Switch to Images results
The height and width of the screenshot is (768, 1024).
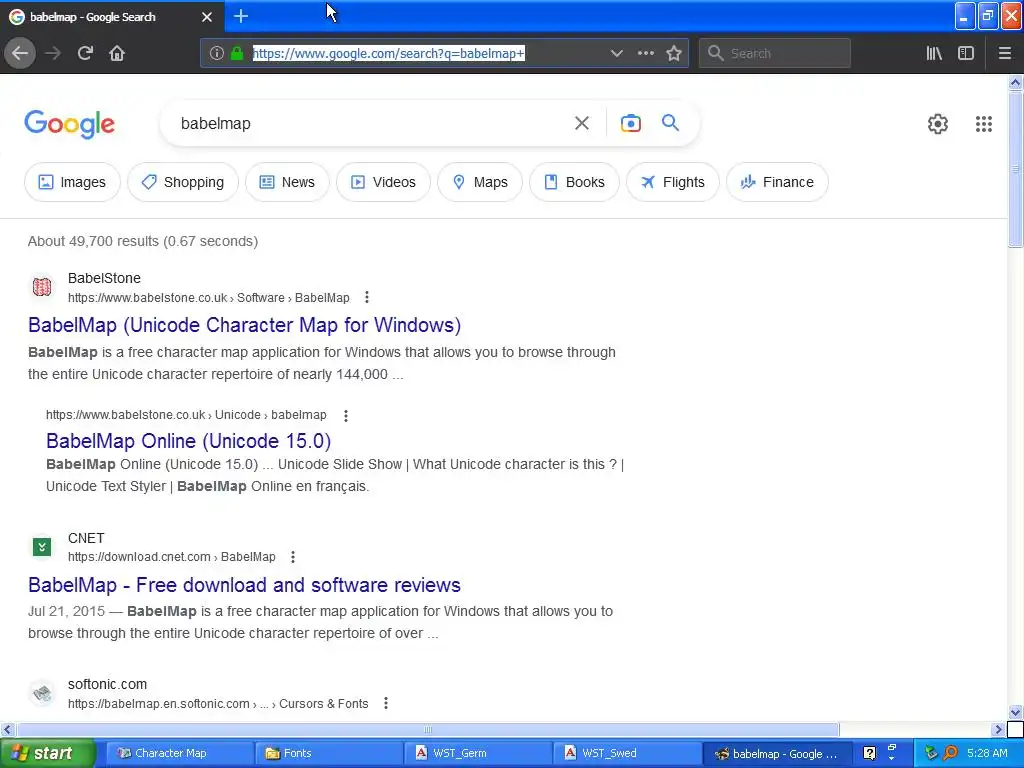coord(72,182)
